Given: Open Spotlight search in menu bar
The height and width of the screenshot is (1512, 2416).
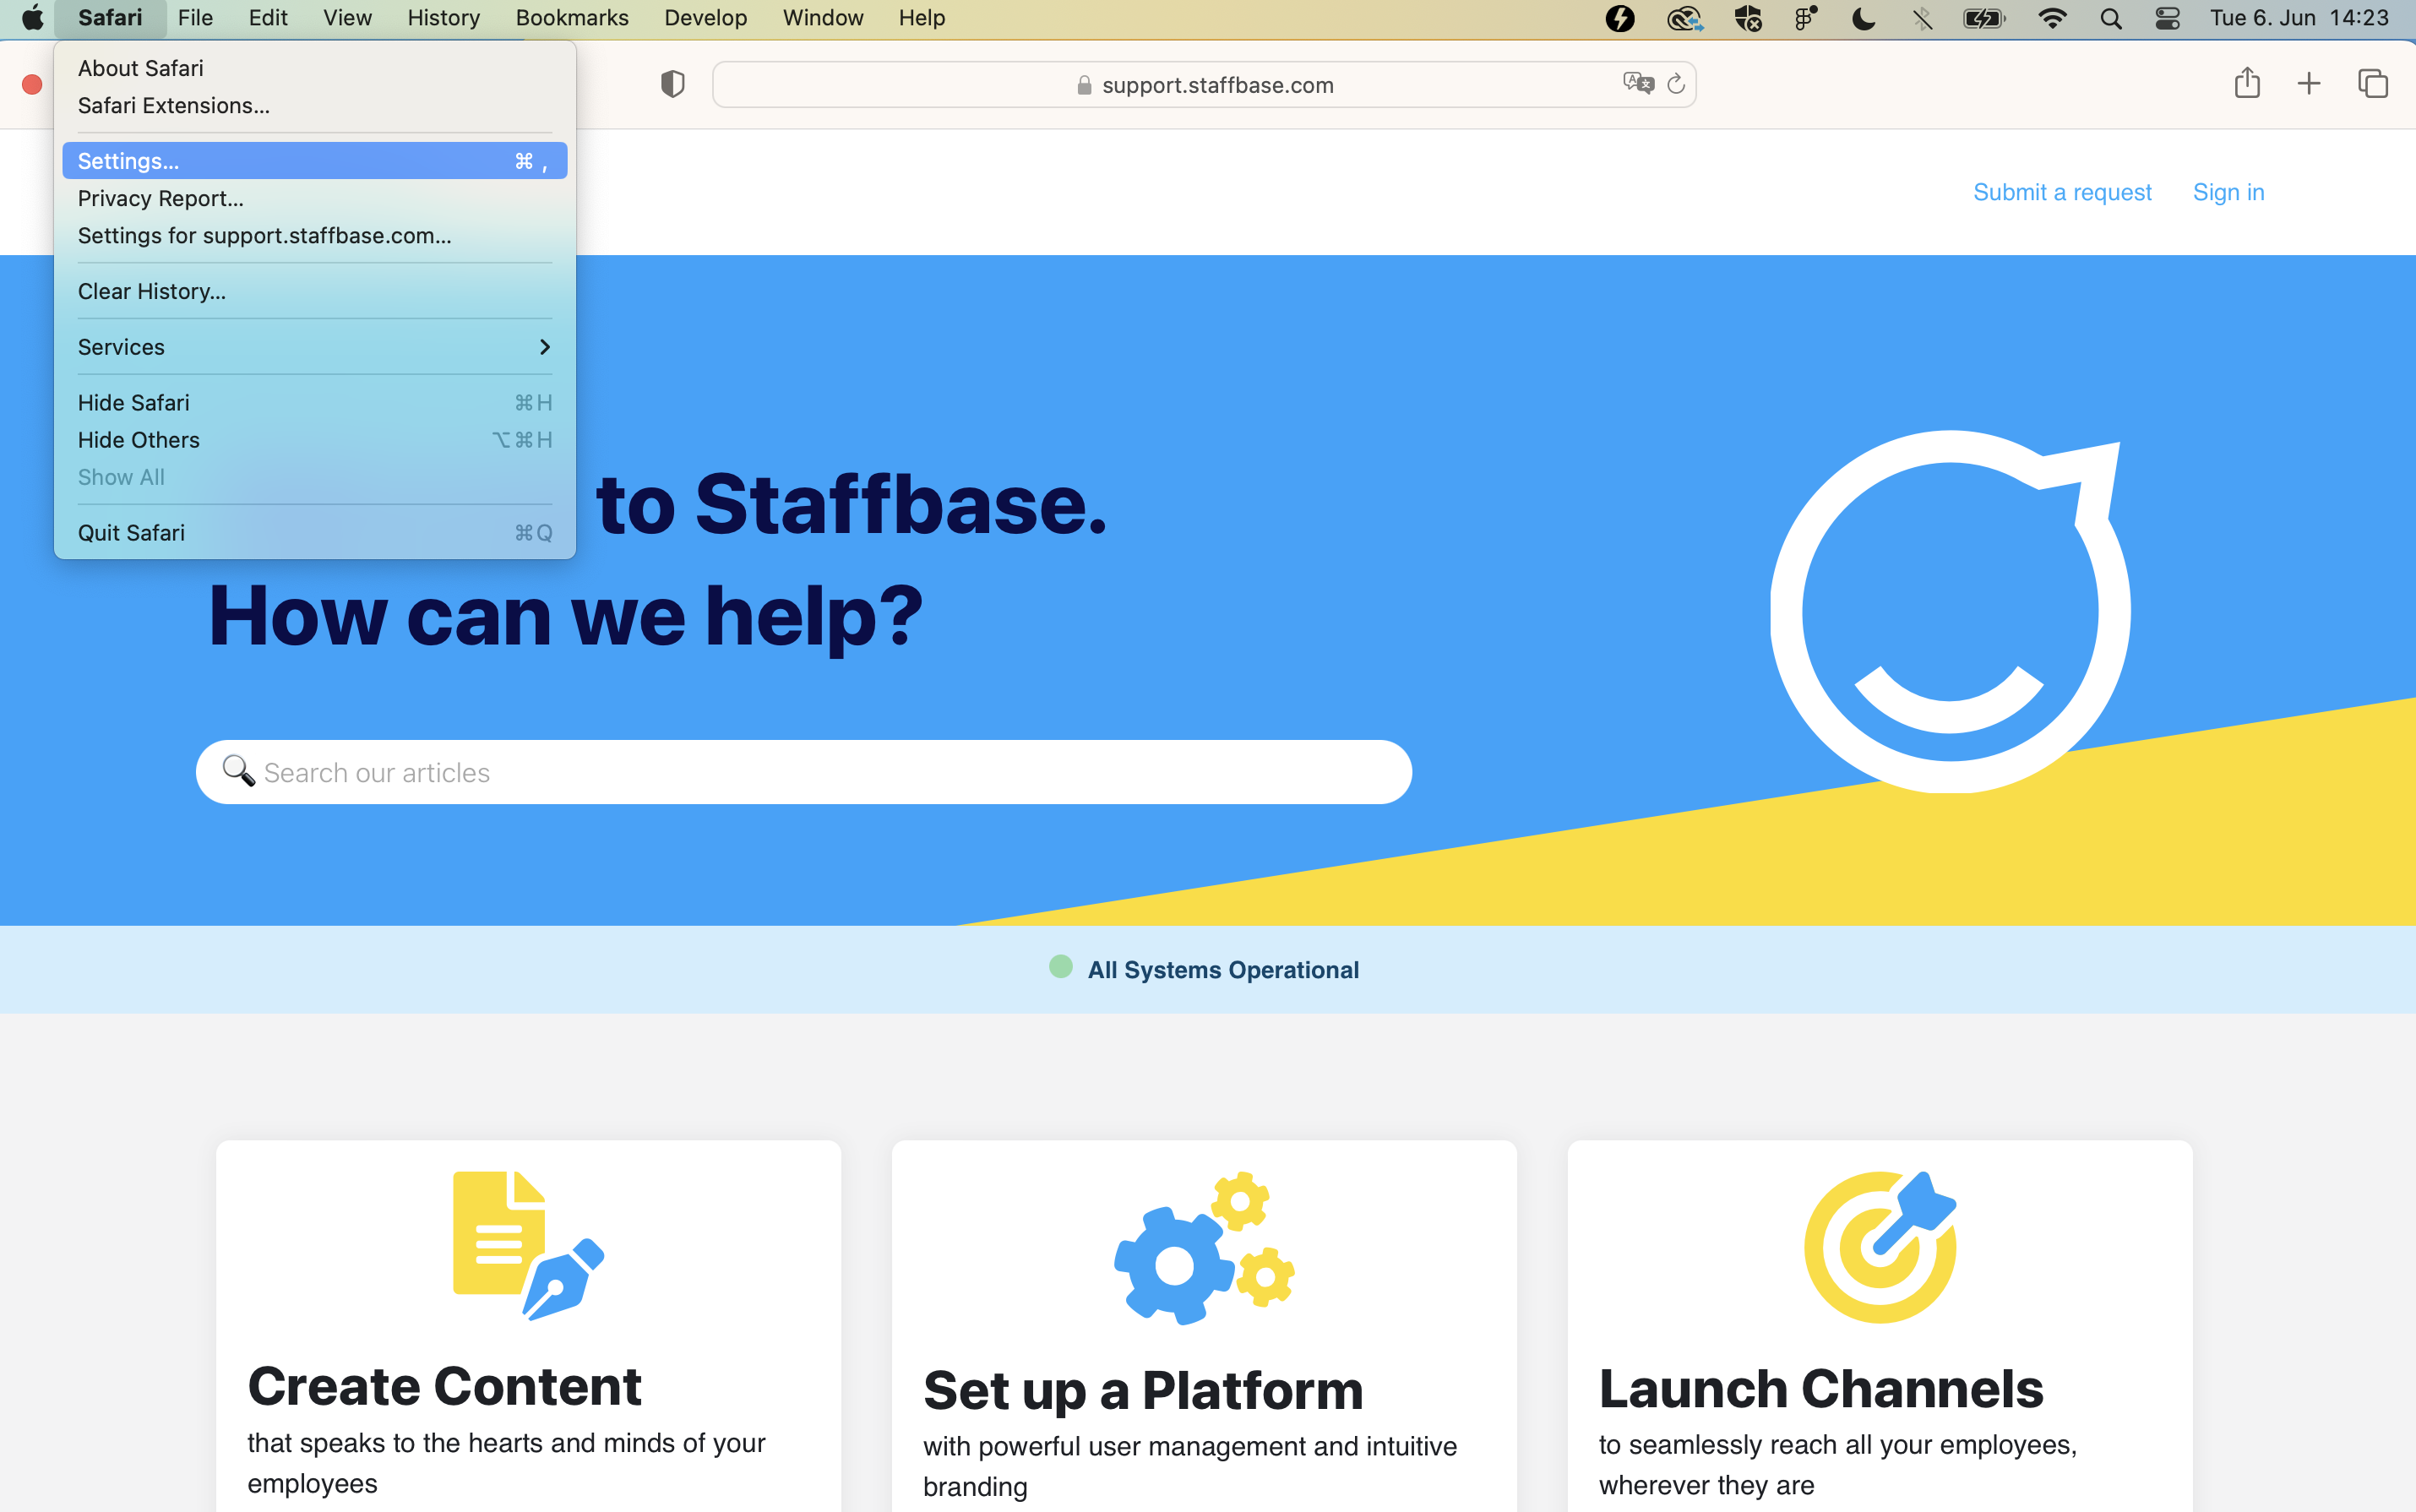Looking at the screenshot, I should coord(2111,18).
